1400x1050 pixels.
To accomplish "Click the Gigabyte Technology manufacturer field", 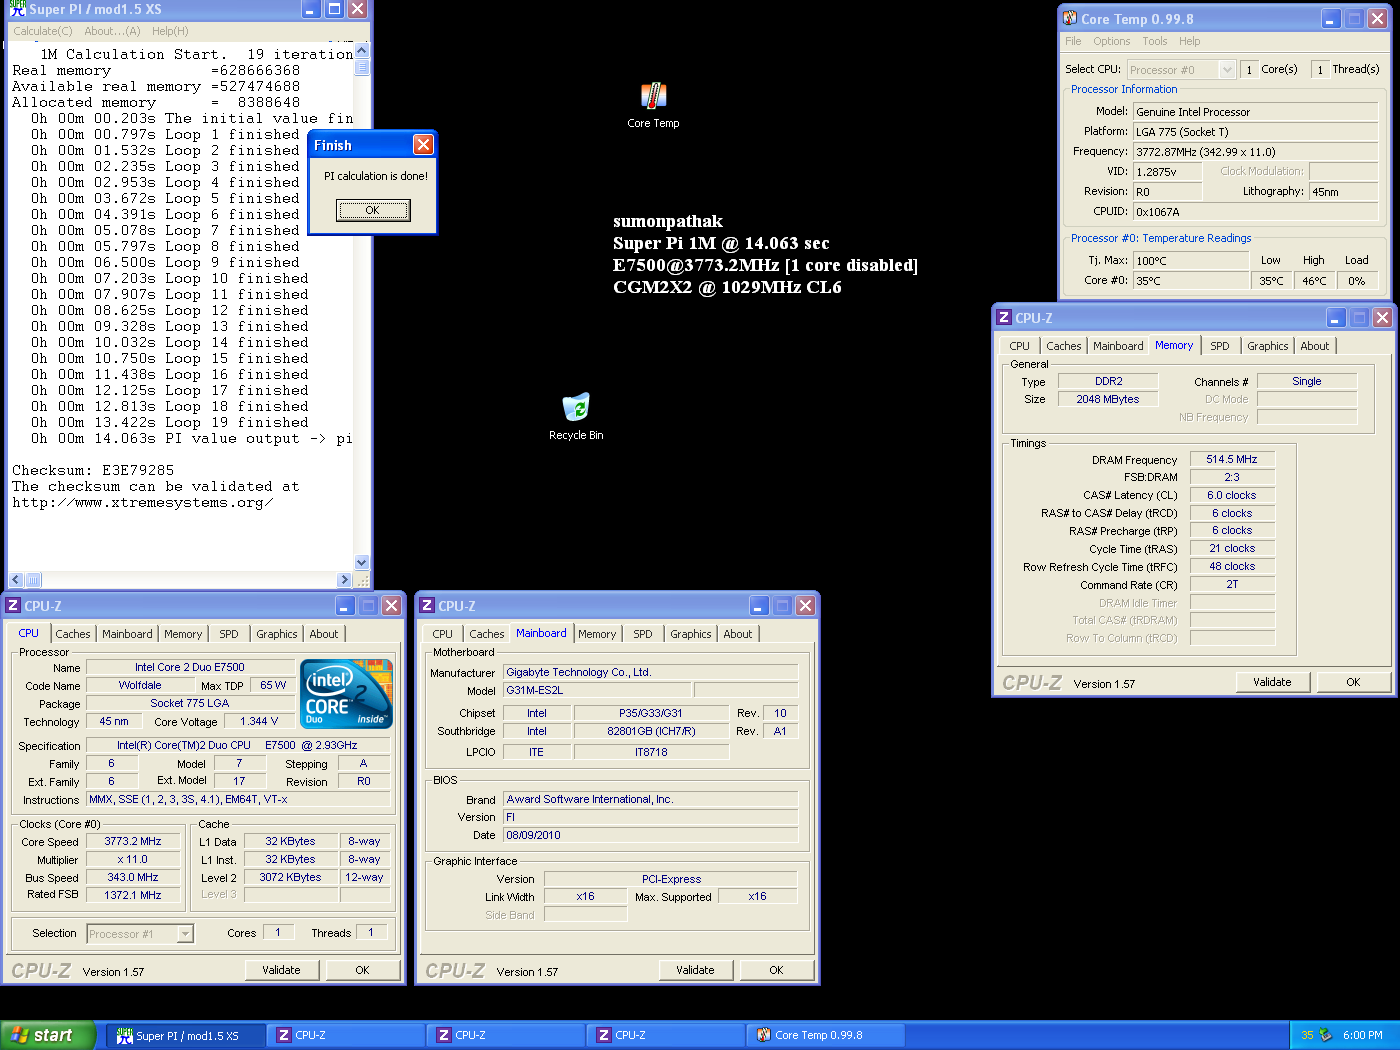I will [651, 672].
